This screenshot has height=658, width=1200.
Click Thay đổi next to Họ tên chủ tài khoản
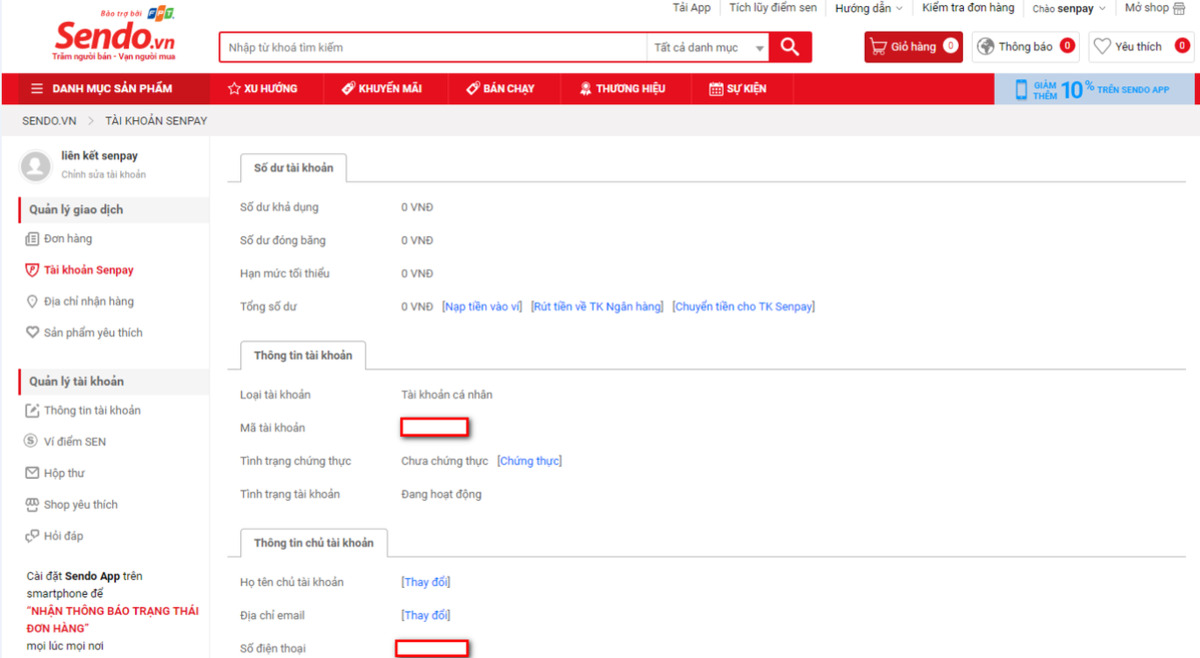pos(426,582)
